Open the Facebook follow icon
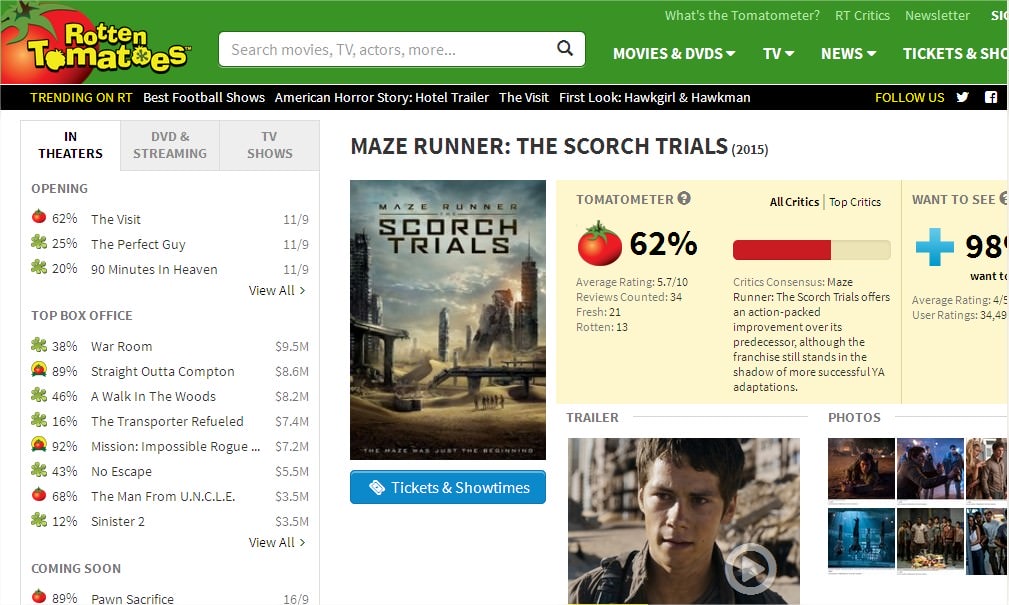The image size is (1009, 605). pyautogui.click(x=991, y=97)
